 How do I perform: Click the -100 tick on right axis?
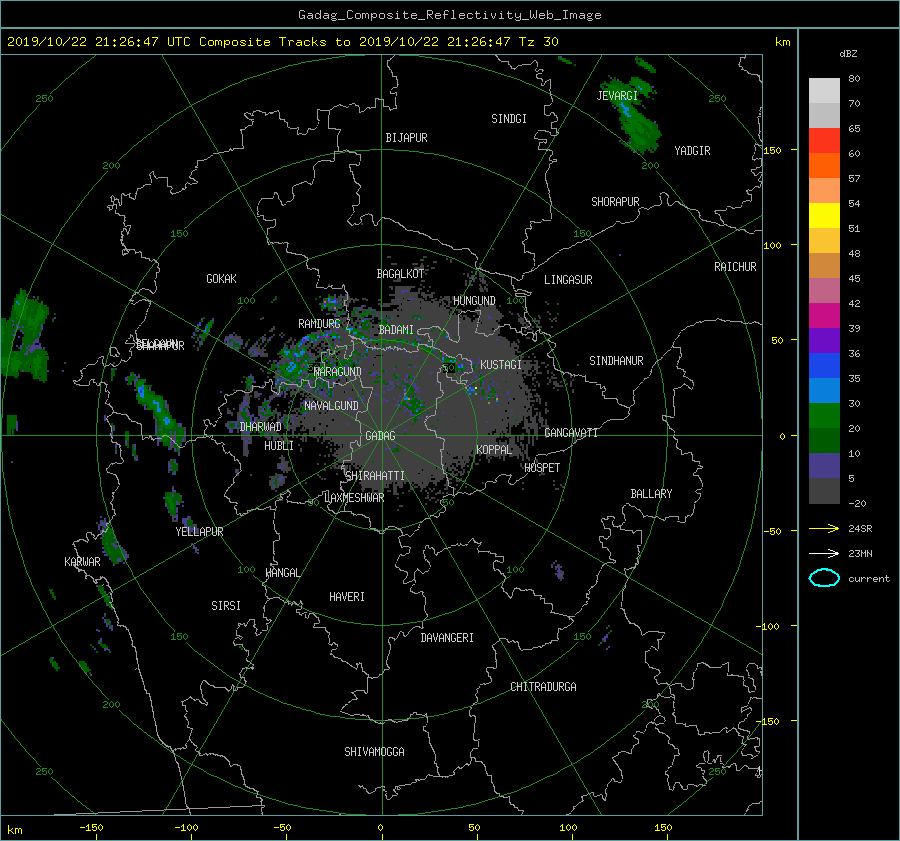pyautogui.click(x=770, y=626)
